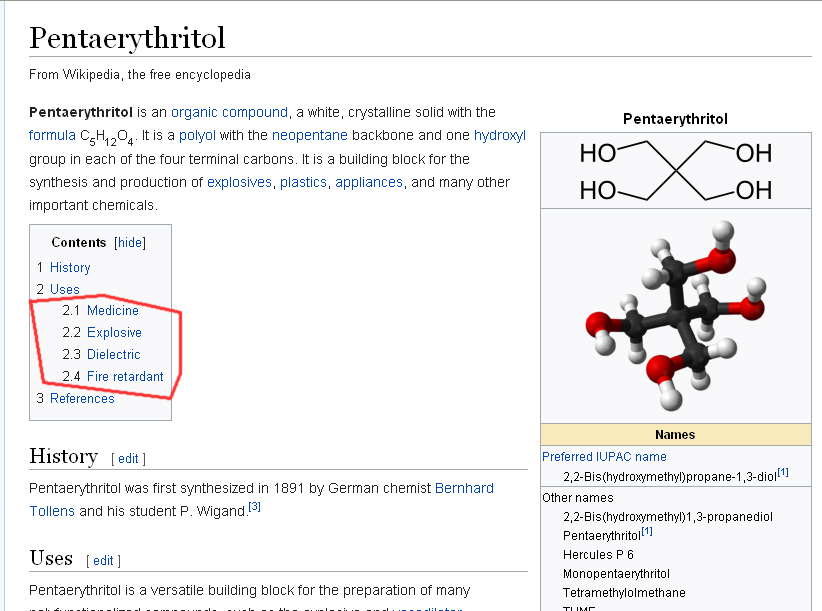Follow the formula link
This screenshot has height=611, width=822.
coord(52,135)
